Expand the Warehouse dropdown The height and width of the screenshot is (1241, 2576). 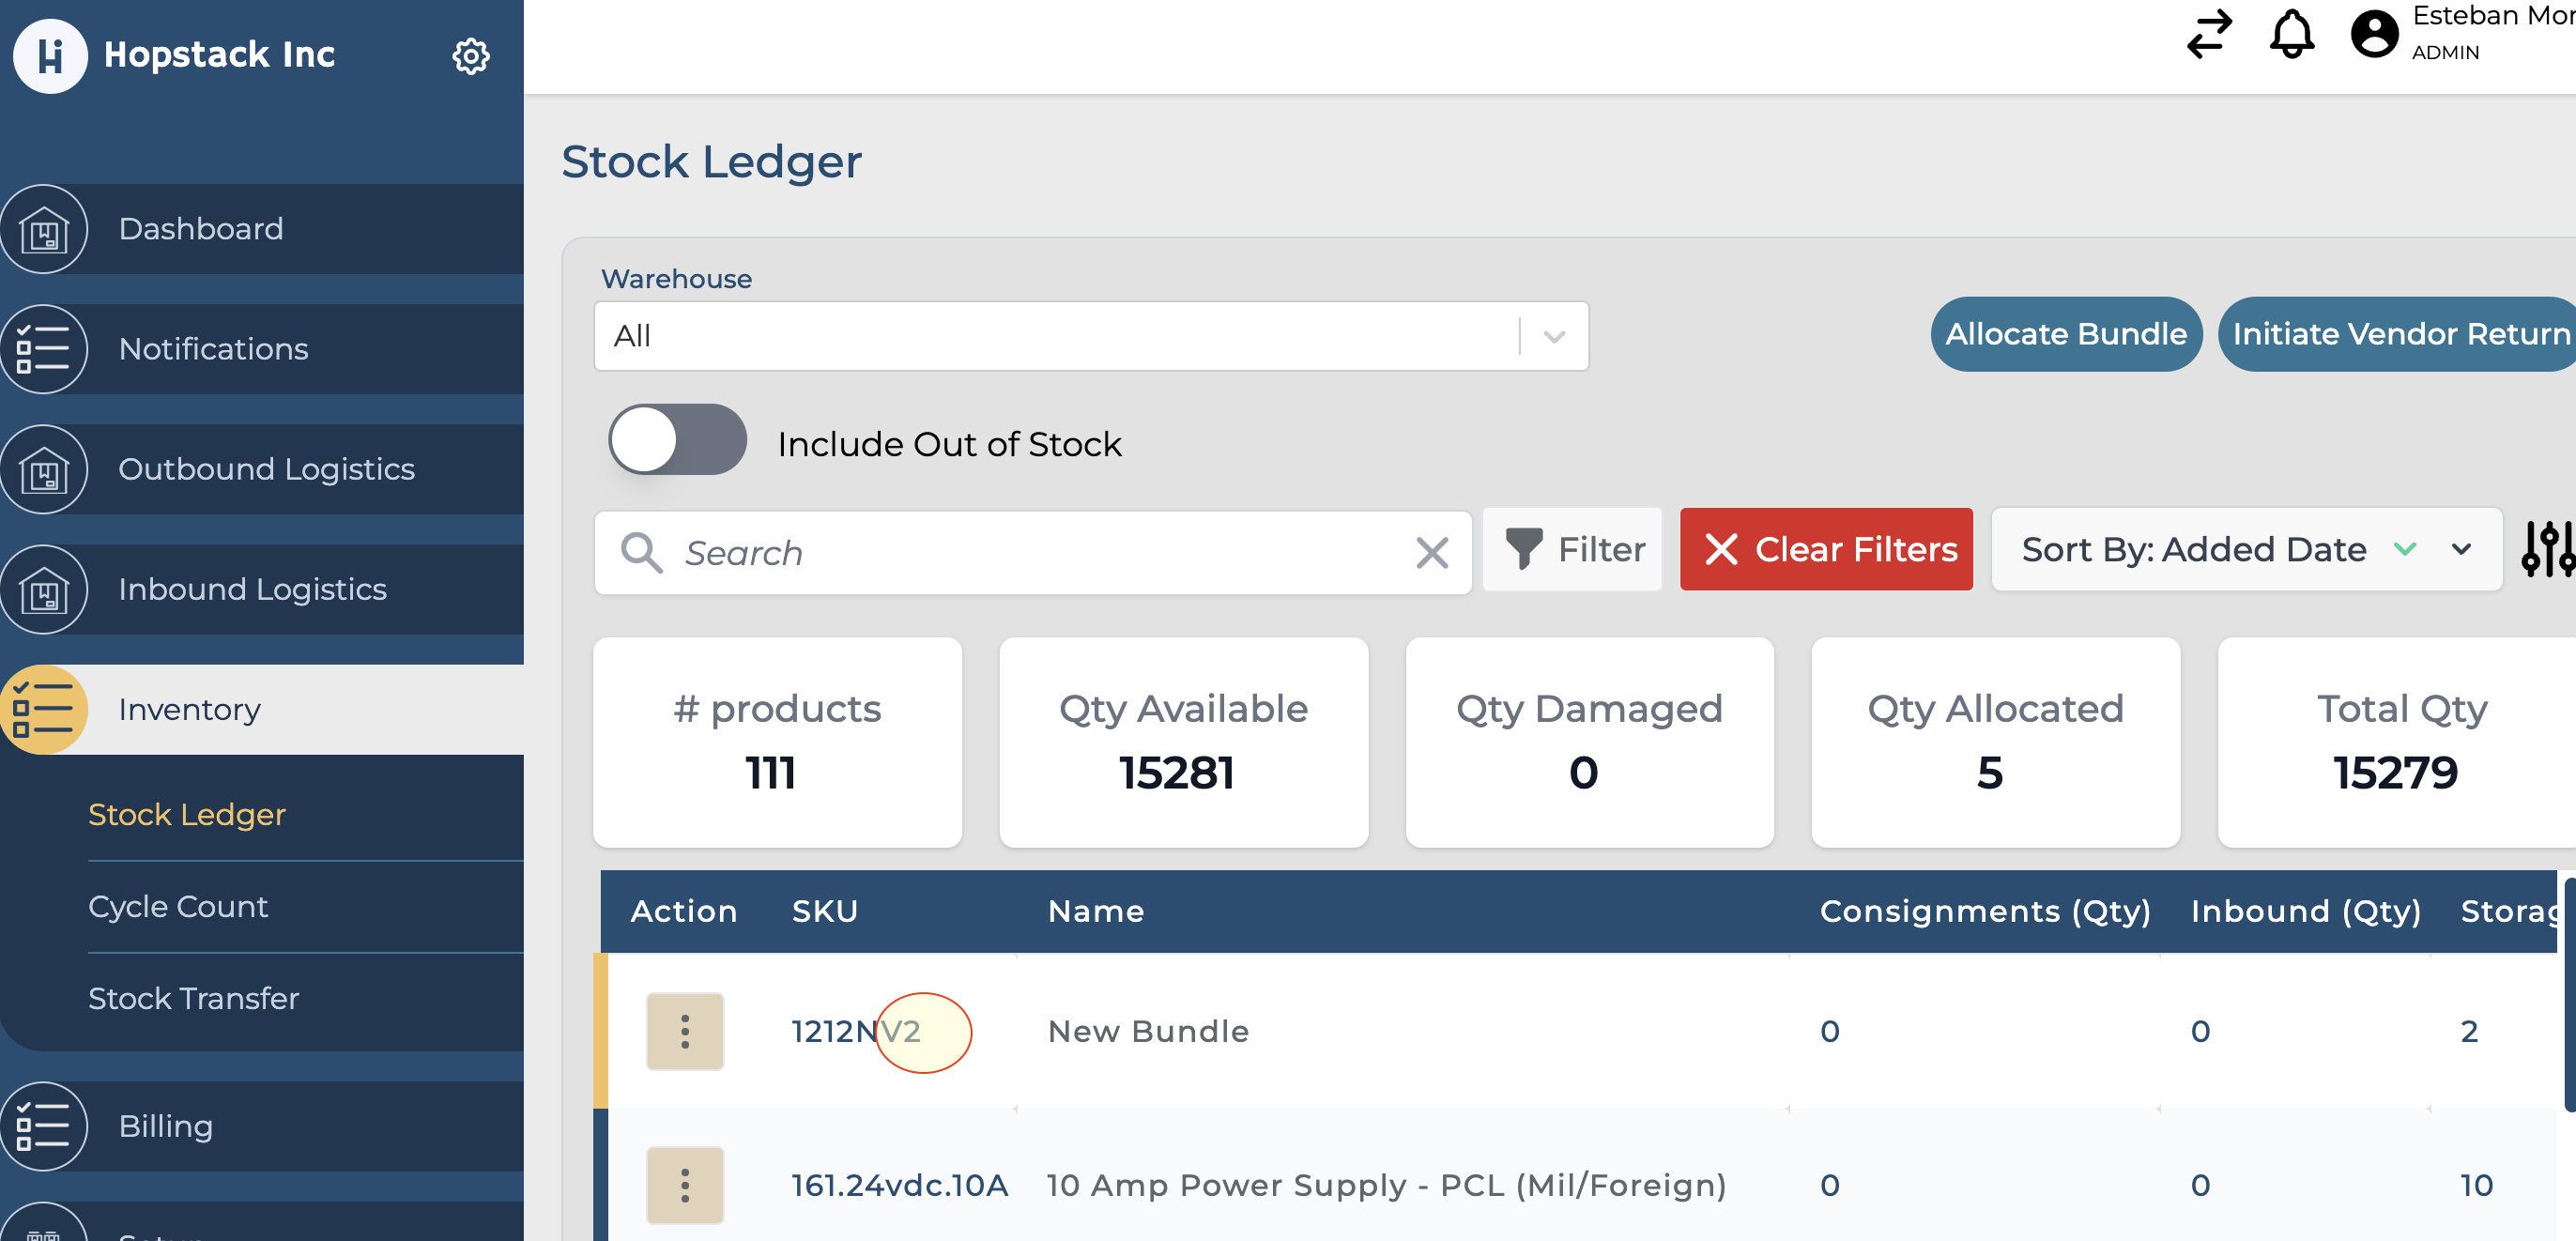pos(1552,337)
